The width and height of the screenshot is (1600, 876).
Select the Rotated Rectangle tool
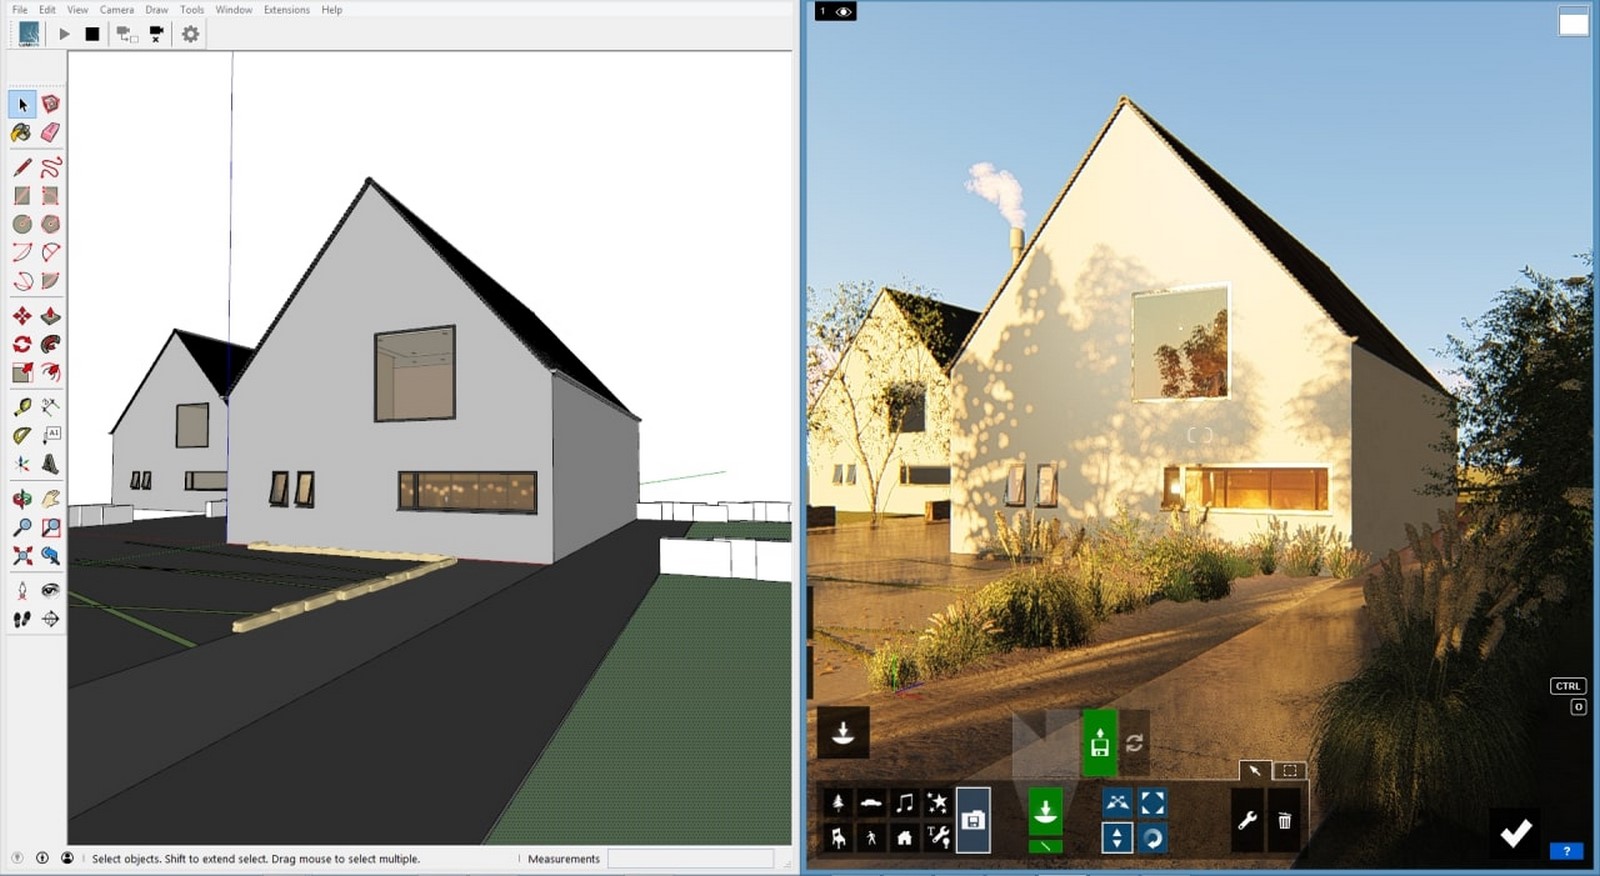click(50, 196)
